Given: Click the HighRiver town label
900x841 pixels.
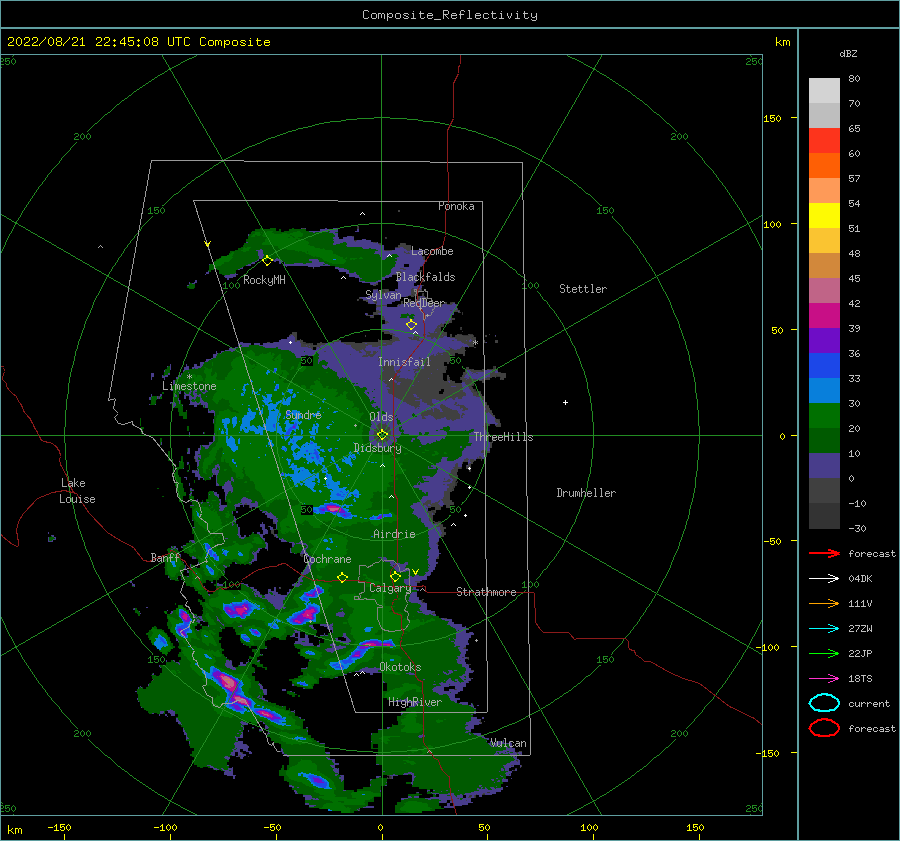Looking at the screenshot, I should tap(414, 702).
